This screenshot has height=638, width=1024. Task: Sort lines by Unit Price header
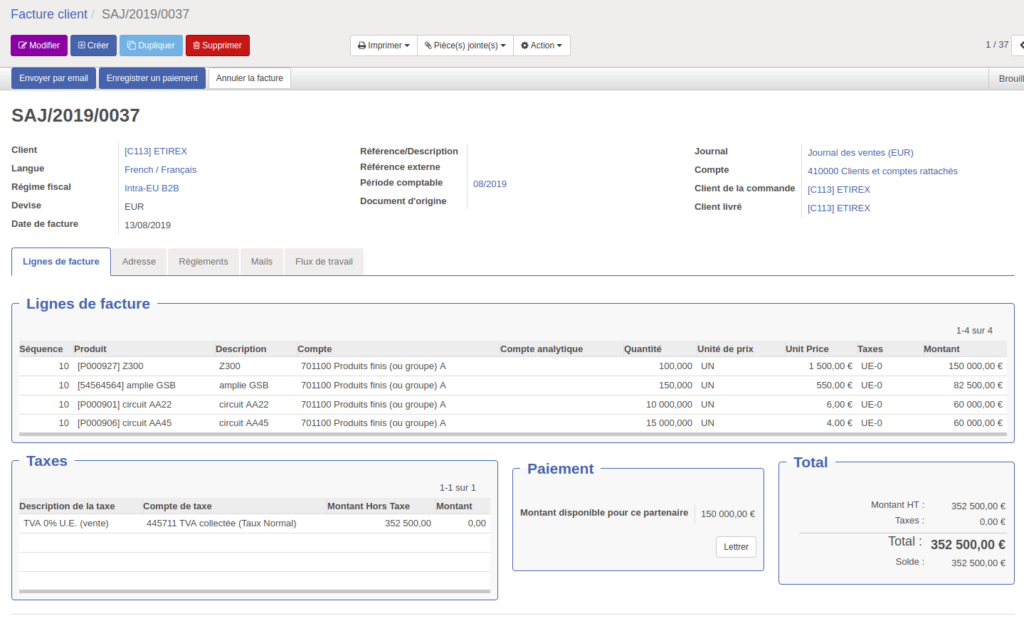[807, 349]
